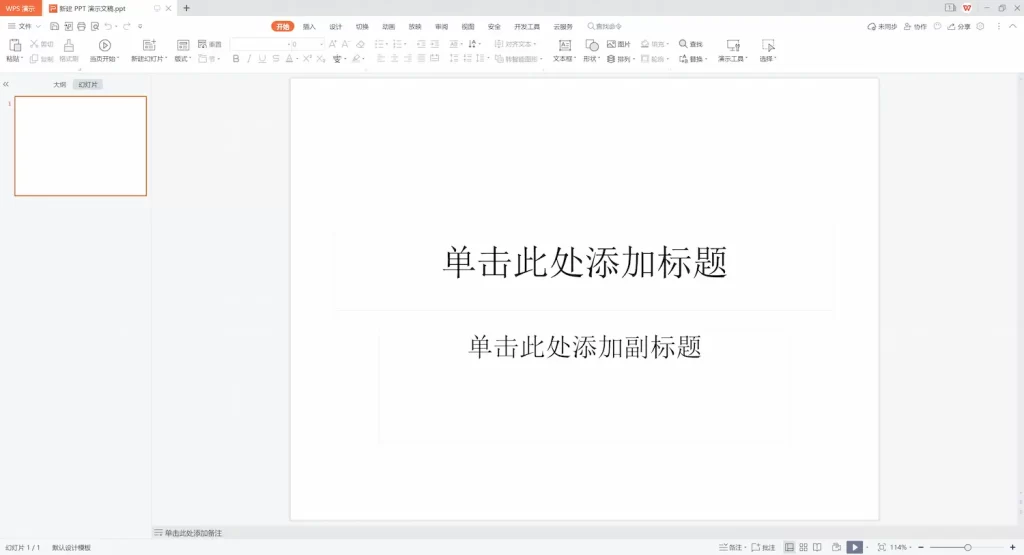The width and height of the screenshot is (1024, 555).
Task: Toggle Italic formatting
Action: click(249, 59)
